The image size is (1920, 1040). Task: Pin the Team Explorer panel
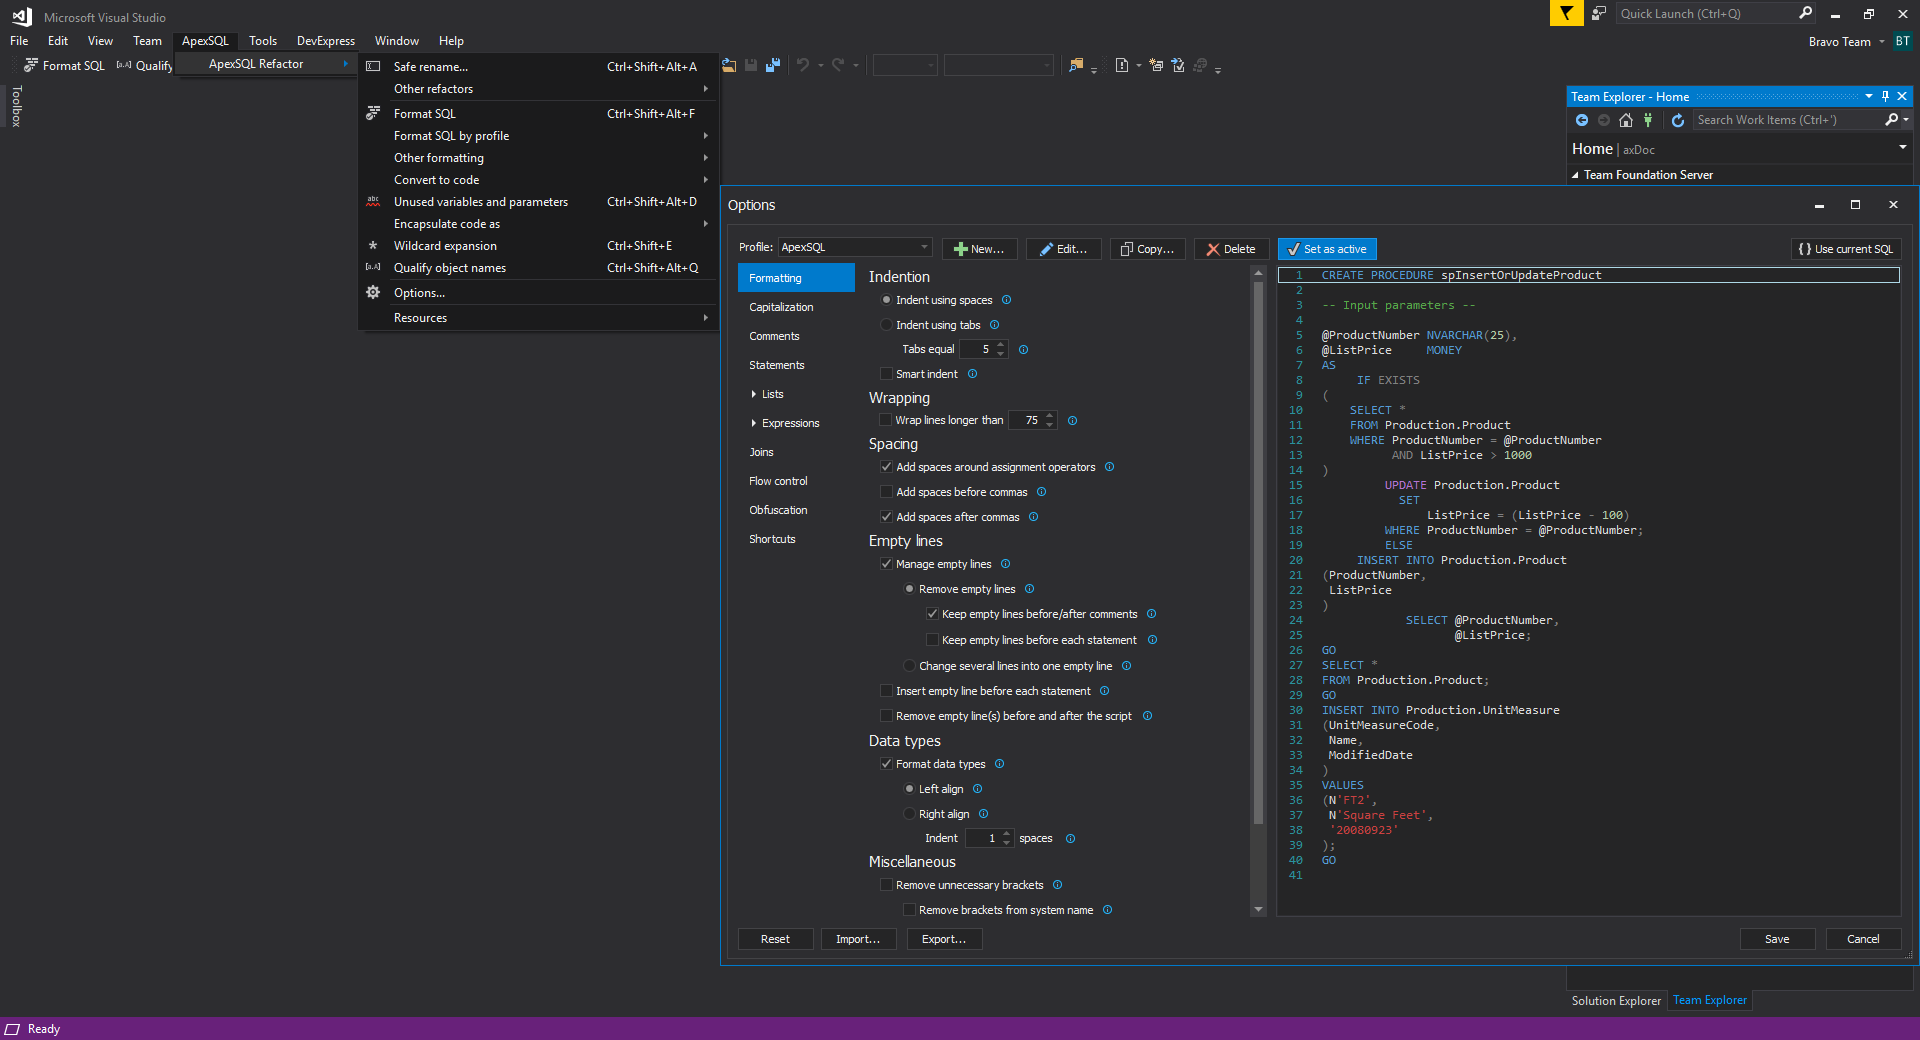tap(1885, 96)
